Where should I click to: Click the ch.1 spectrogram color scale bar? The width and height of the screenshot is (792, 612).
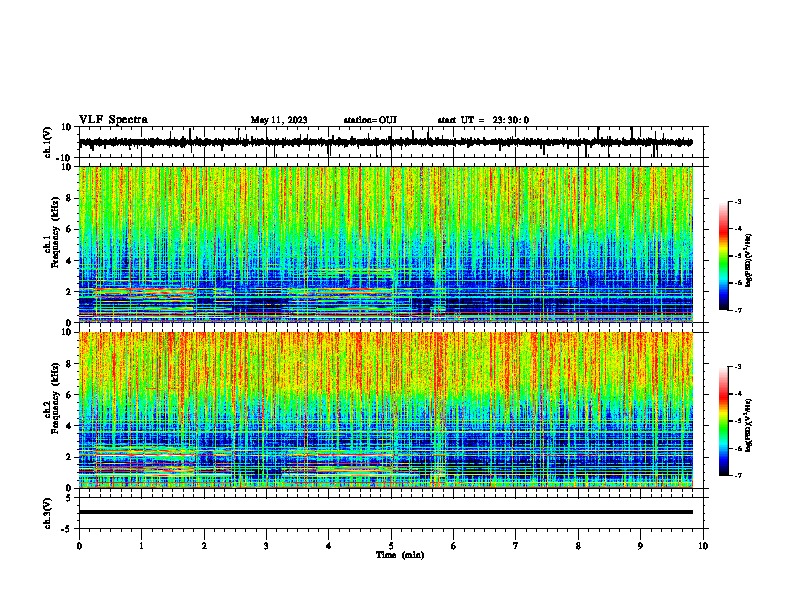tap(724, 256)
